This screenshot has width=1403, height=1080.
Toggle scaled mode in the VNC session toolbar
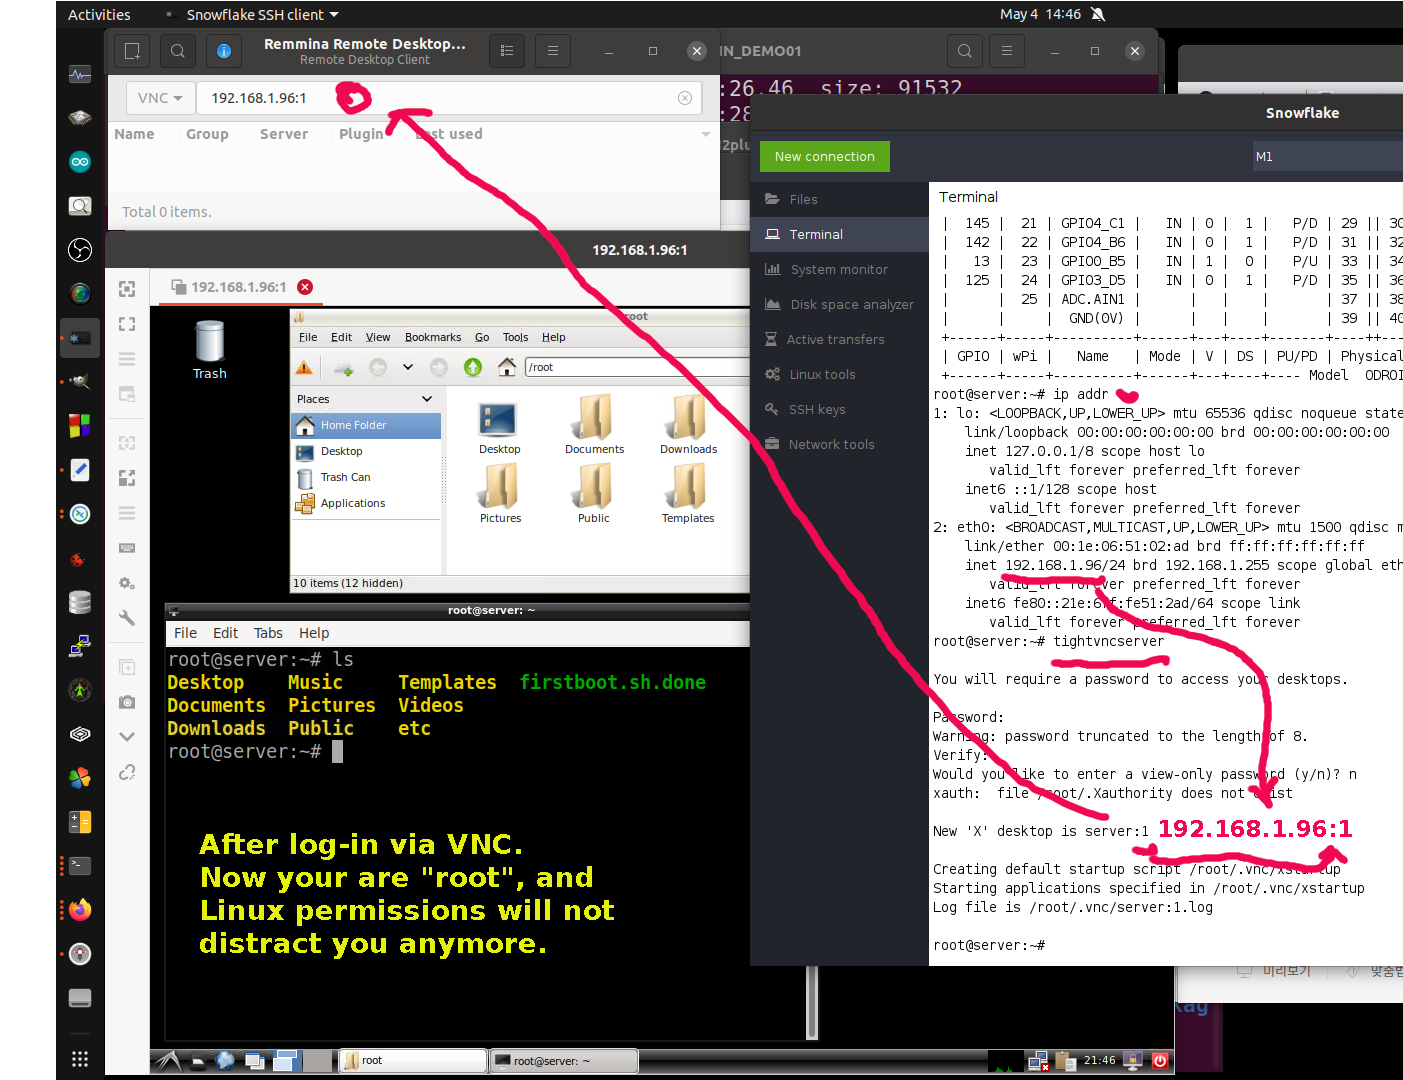[x=127, y=478]
